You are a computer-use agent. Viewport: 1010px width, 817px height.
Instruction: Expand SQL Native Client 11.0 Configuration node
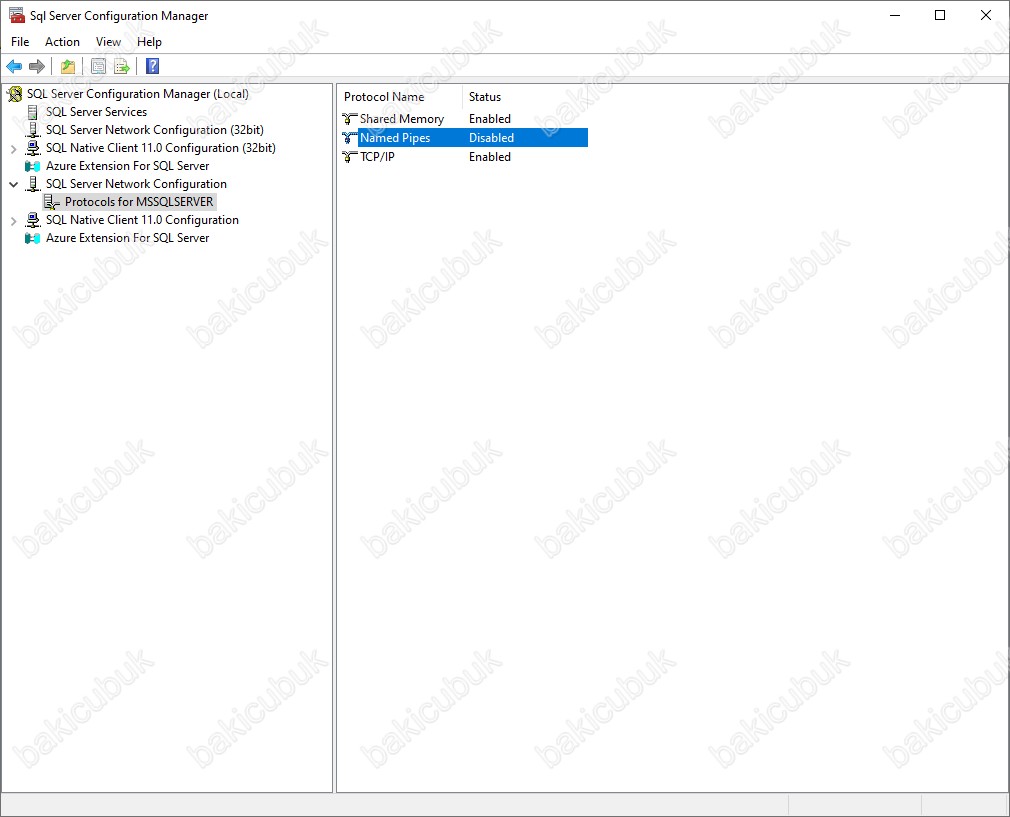click(14, 221)
